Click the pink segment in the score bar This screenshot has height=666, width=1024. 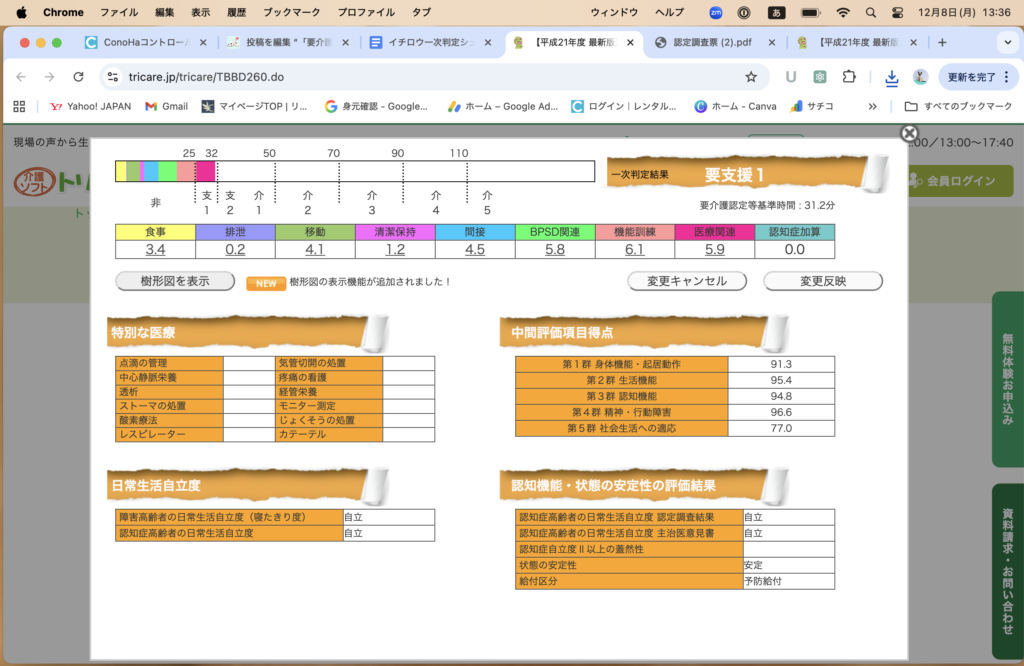pyautogui.click(x=205, y=171)
